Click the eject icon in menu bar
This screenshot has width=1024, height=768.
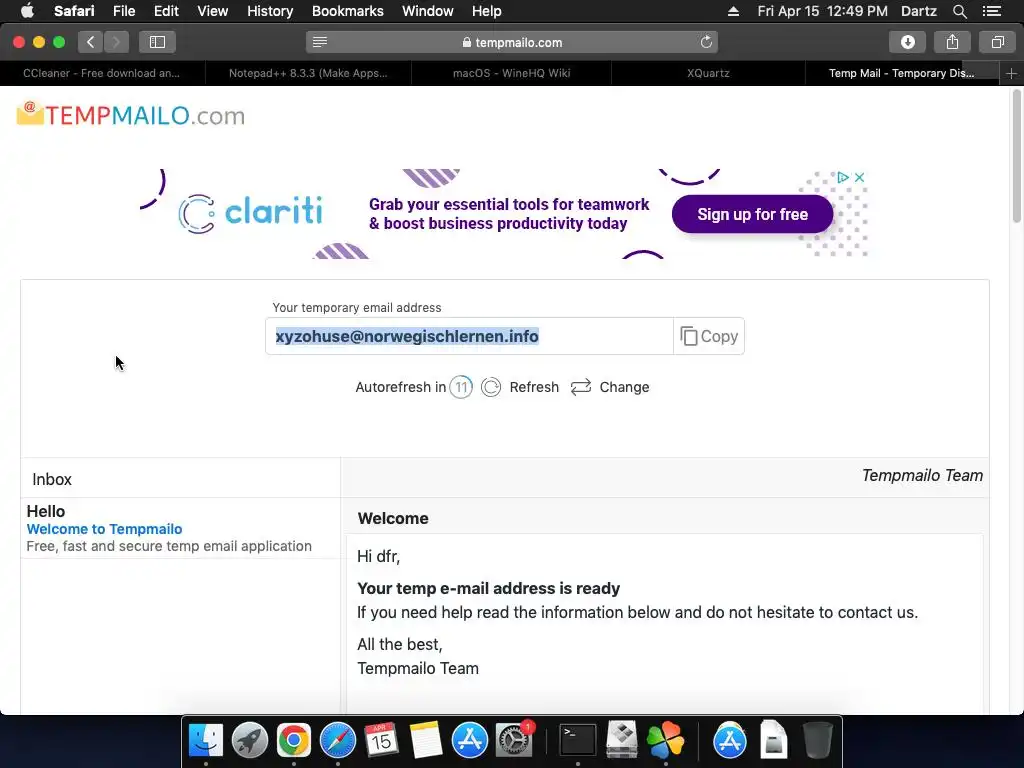pyautogui.click(x=733, y=11)
